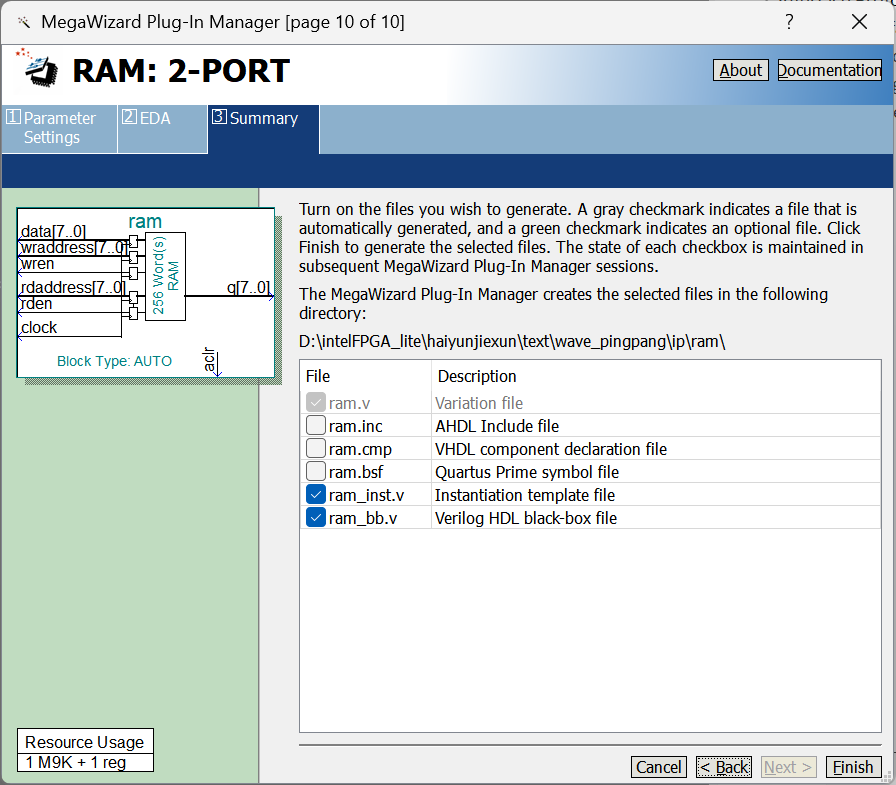Switch to Parameter Settings tab

point(59,129)
